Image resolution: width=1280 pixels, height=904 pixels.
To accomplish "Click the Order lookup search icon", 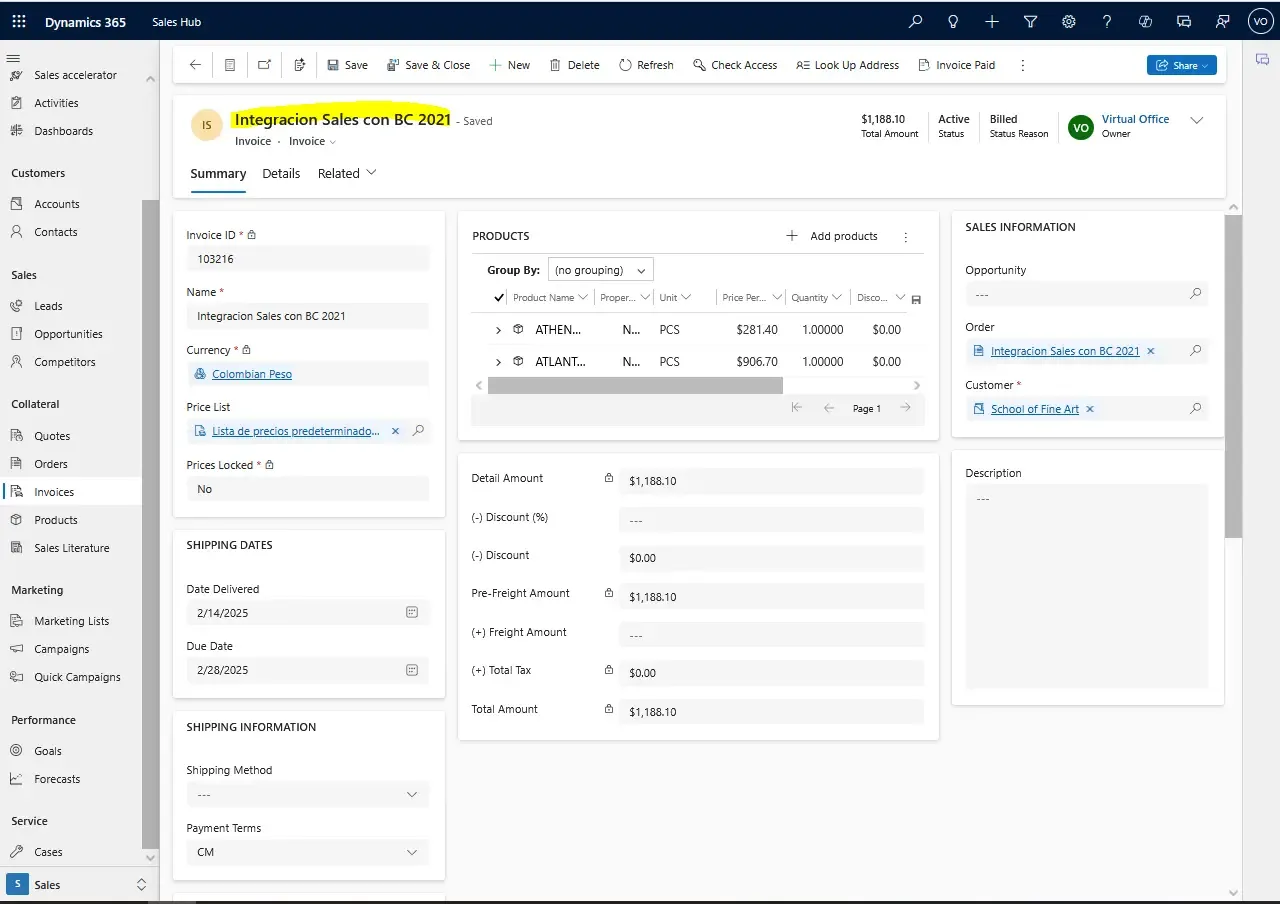I will [x=1195, y=351].
